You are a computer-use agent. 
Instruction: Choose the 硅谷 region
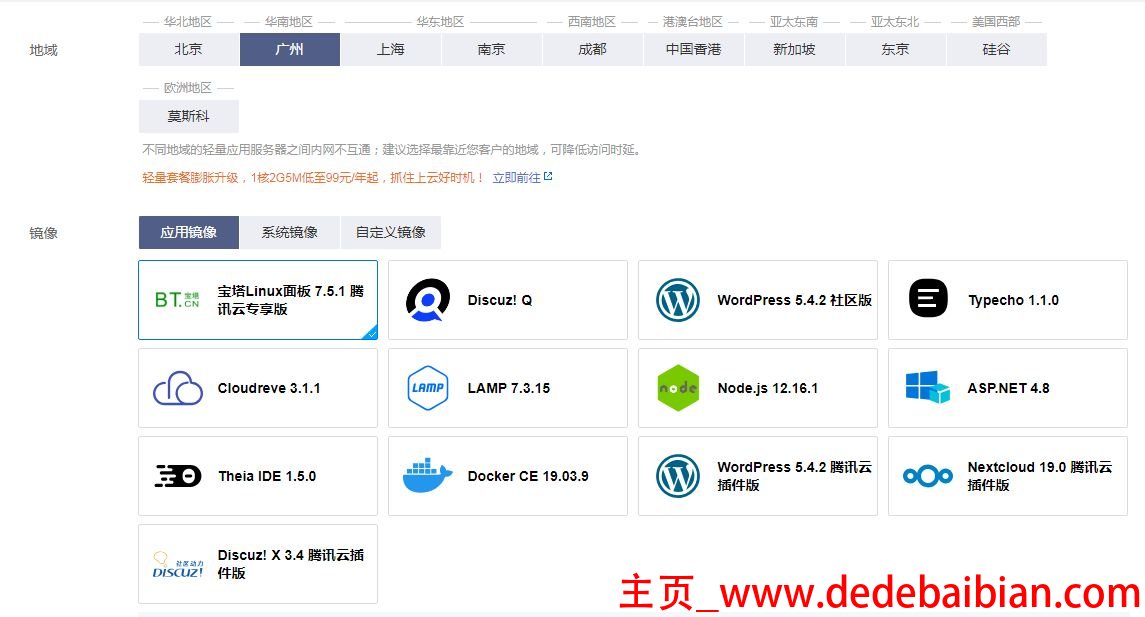[x=996, y=50]
